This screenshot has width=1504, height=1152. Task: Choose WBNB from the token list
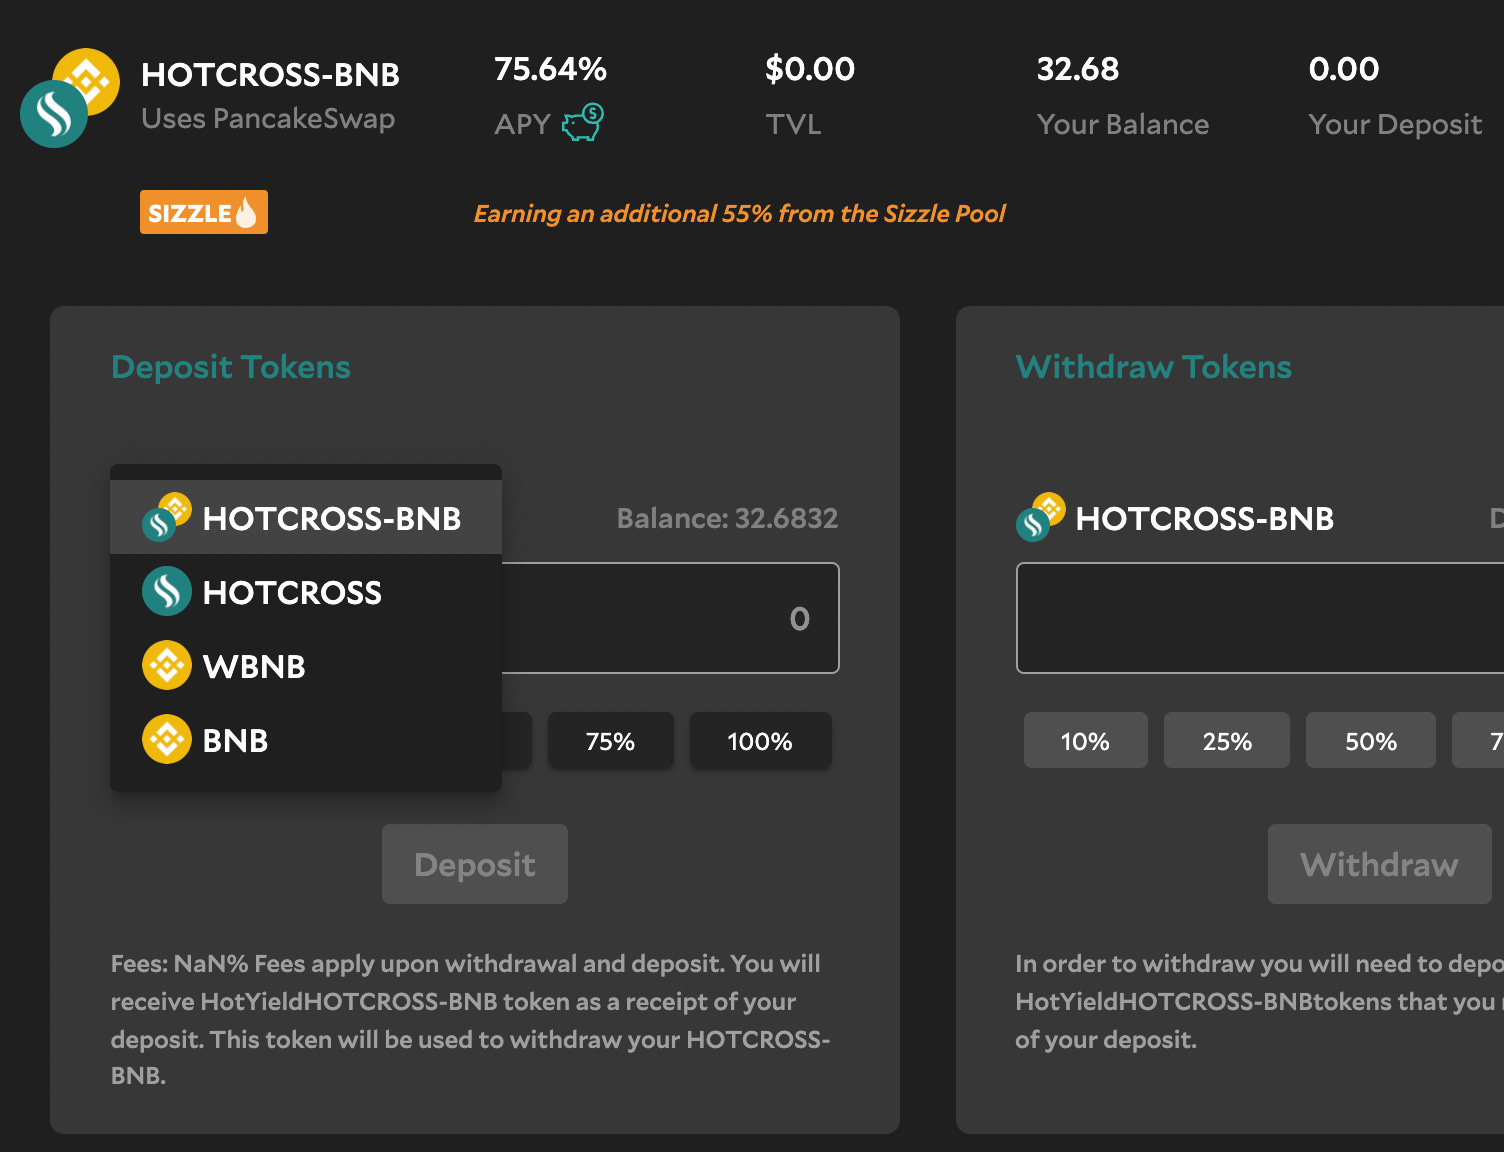(306, 665)
